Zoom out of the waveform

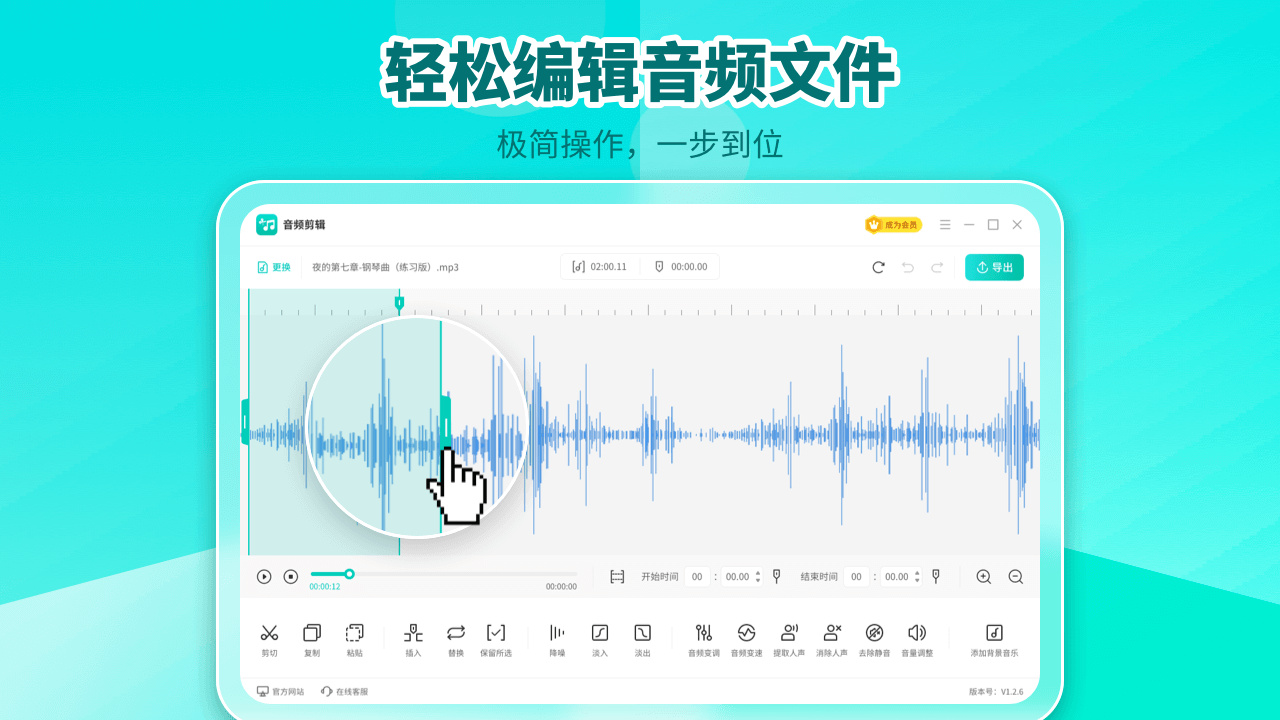tap(1016, 576)
